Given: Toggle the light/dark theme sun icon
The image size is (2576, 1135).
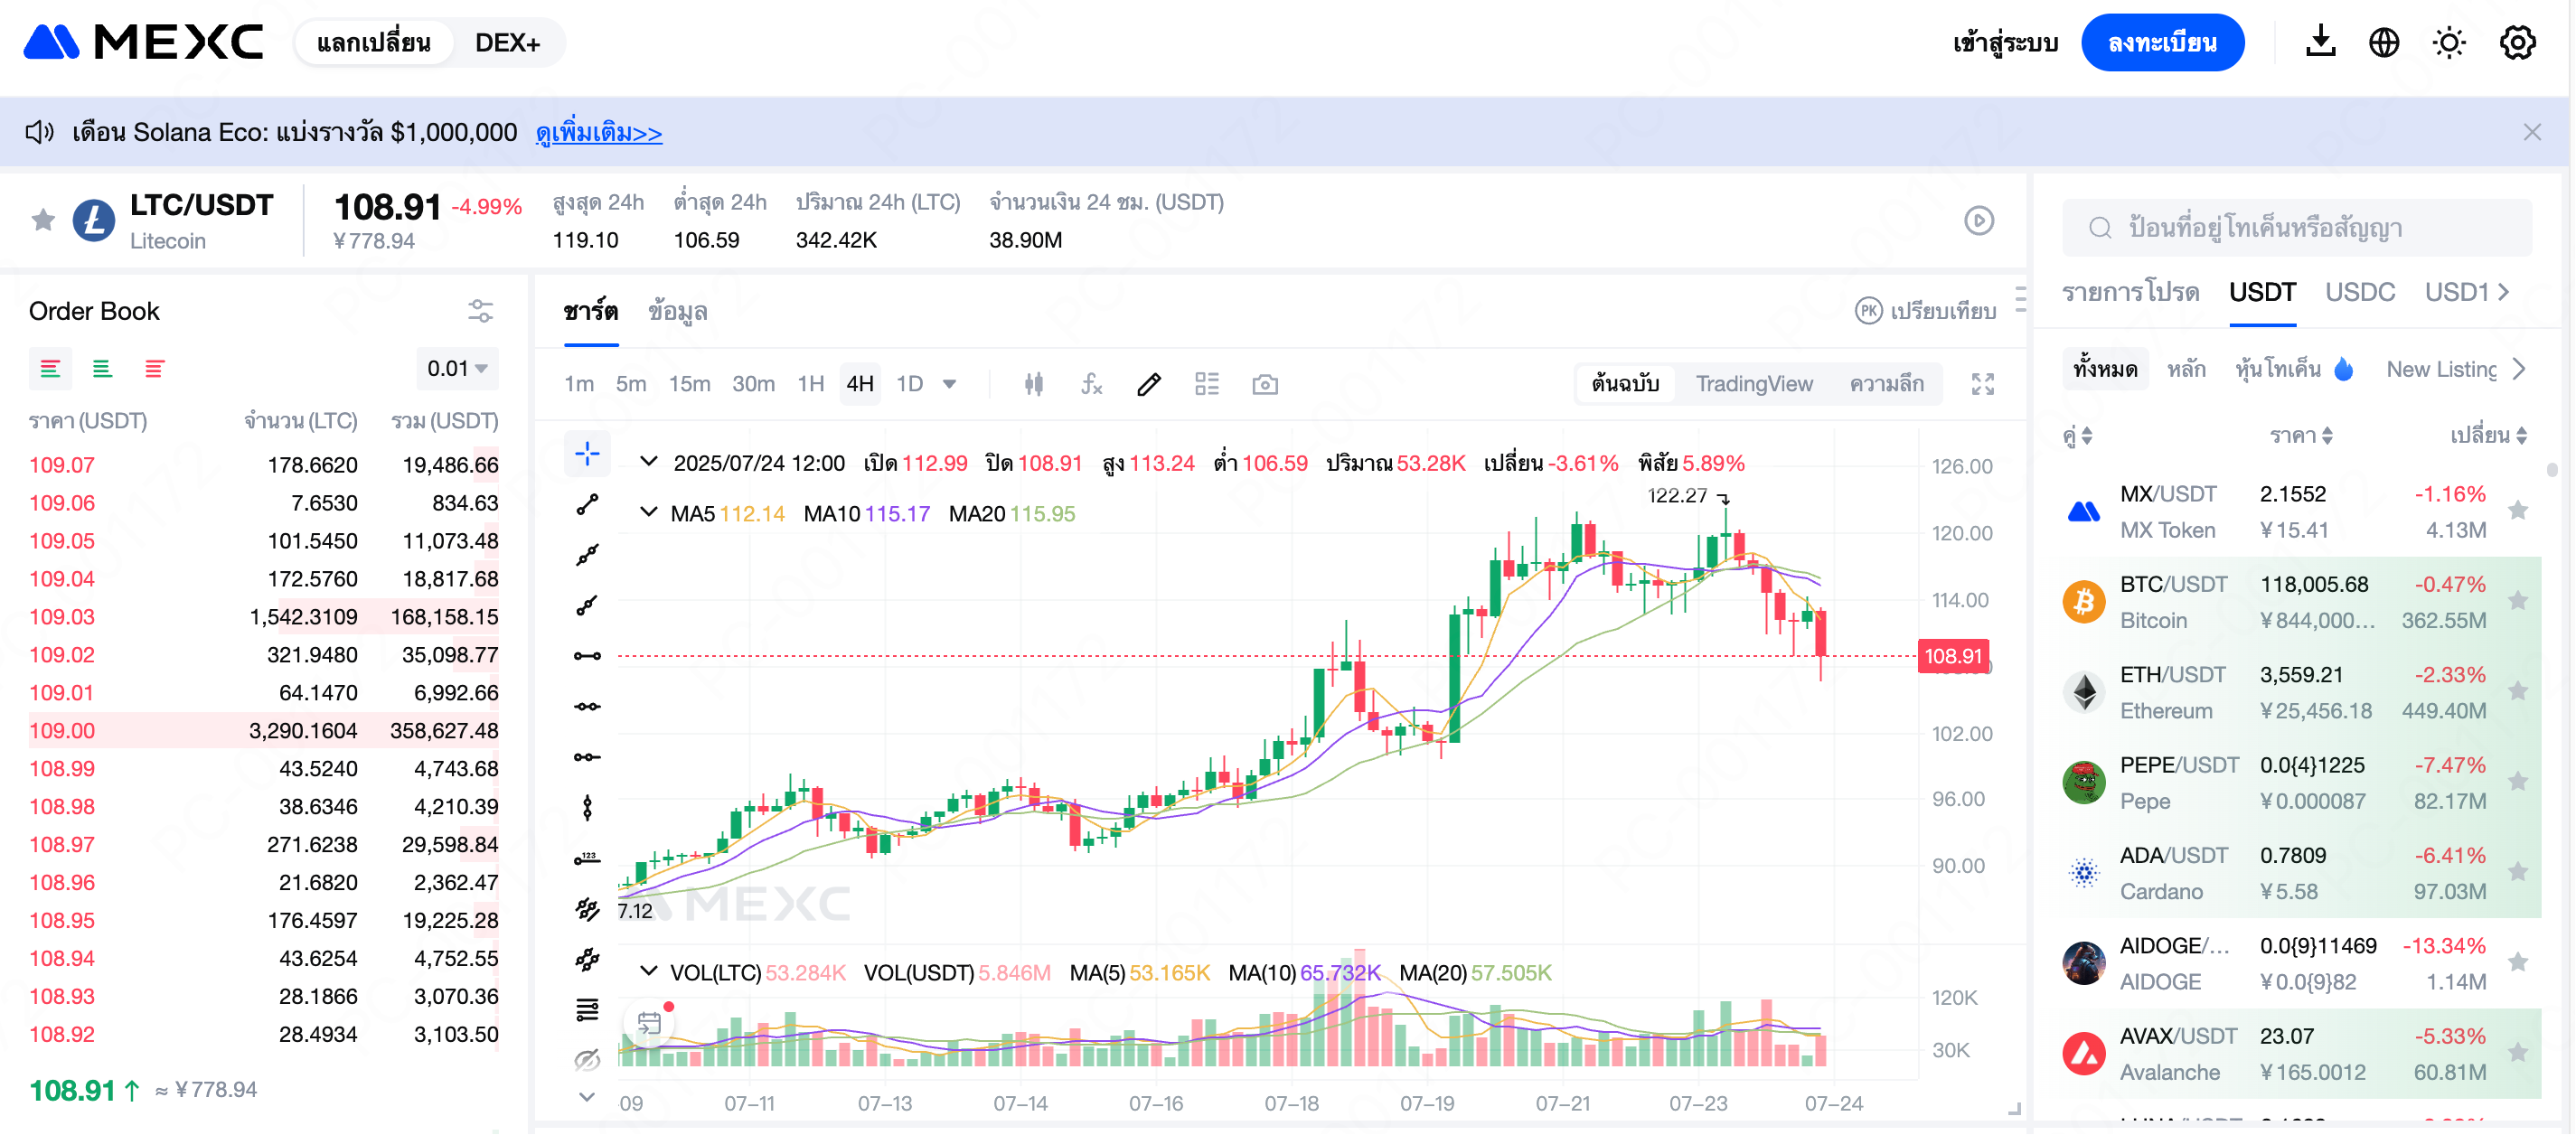Looking at the screenshot, I should (2449, 43).
